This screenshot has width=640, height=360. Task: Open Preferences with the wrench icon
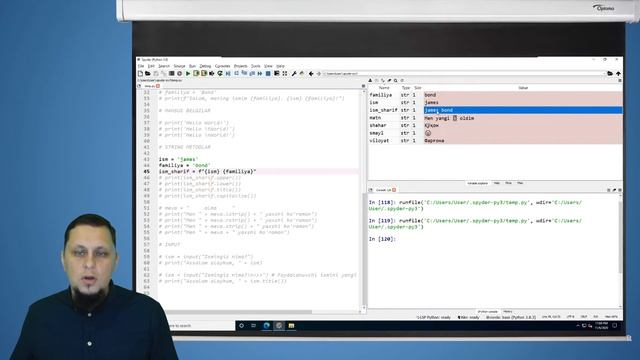(294, 73)
